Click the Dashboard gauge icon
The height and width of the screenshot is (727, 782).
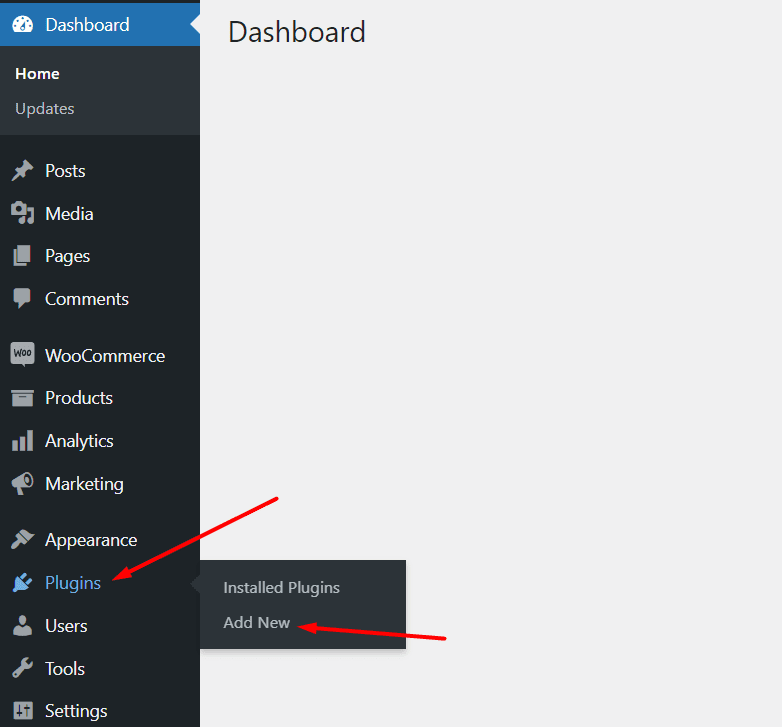(22, 25)
